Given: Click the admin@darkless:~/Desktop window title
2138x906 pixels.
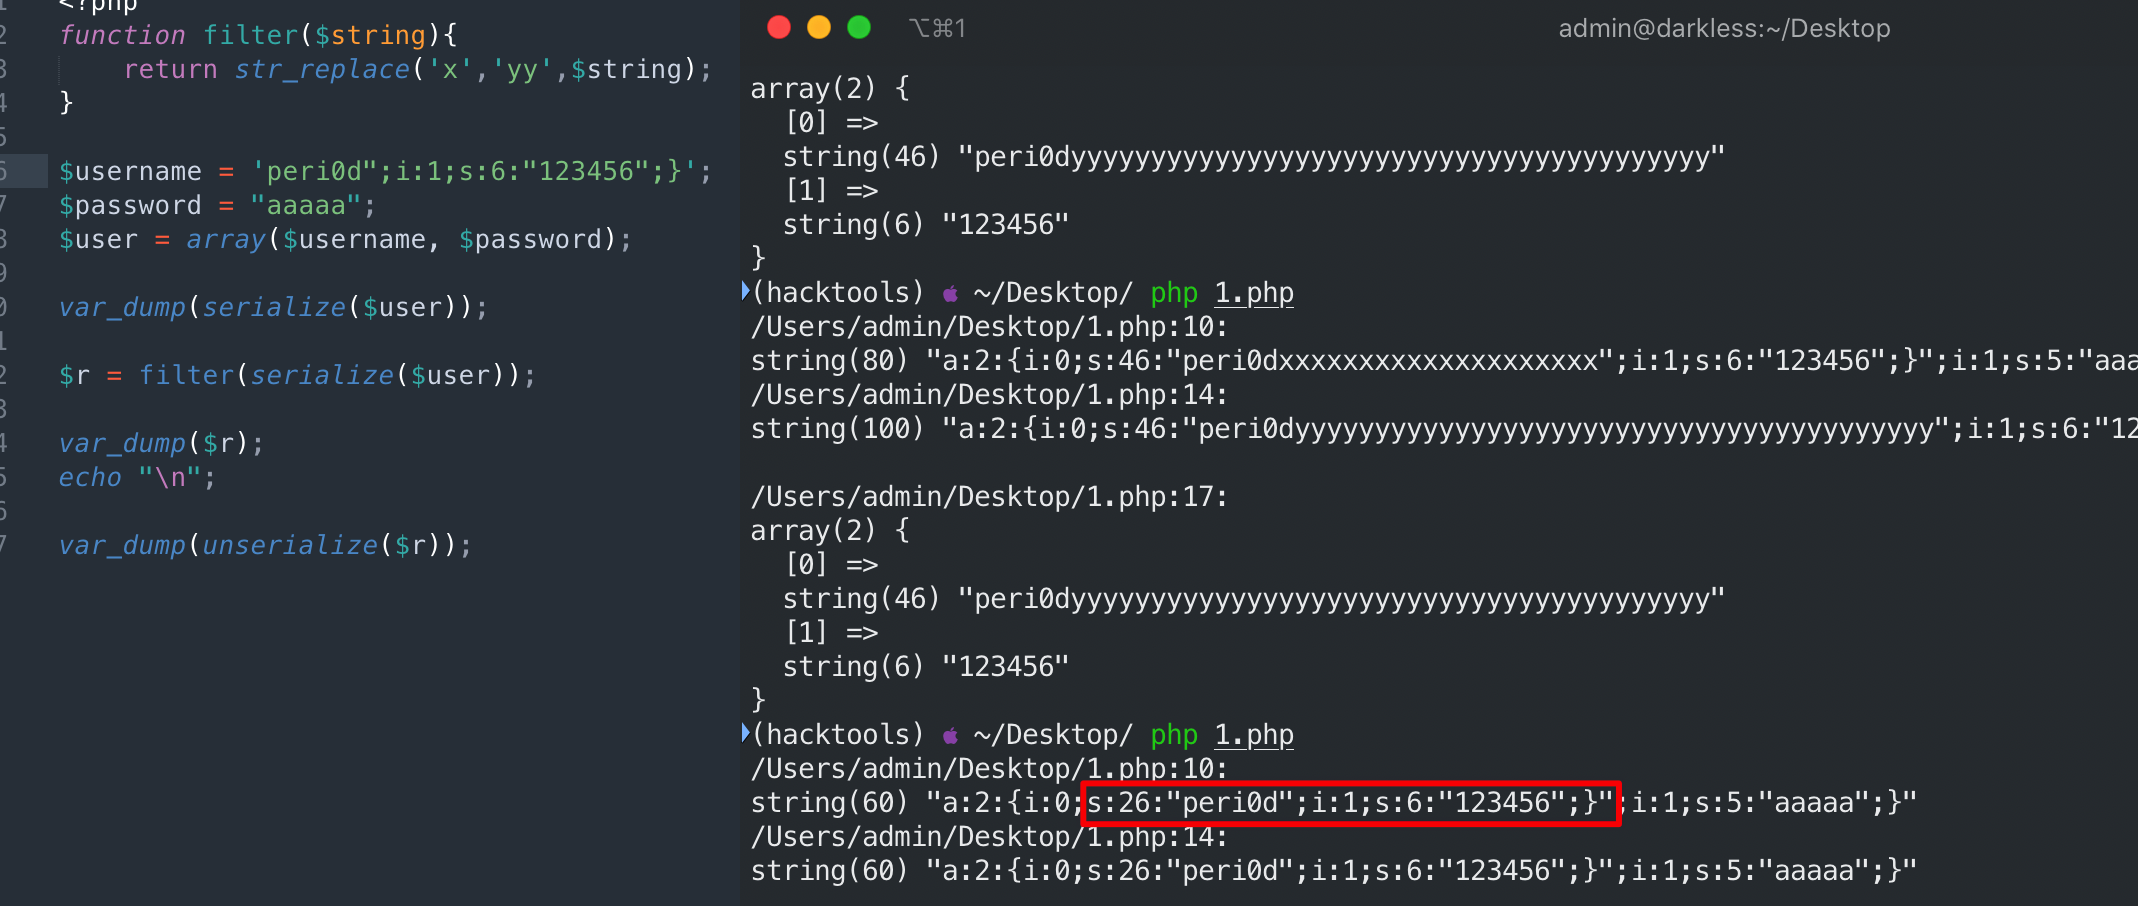Looking at the screenshot, I should (1724, 29).
